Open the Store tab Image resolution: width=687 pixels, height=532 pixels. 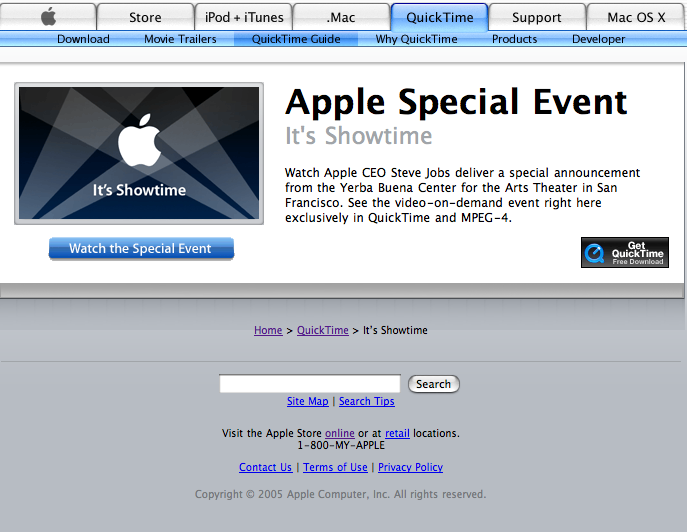145,17
